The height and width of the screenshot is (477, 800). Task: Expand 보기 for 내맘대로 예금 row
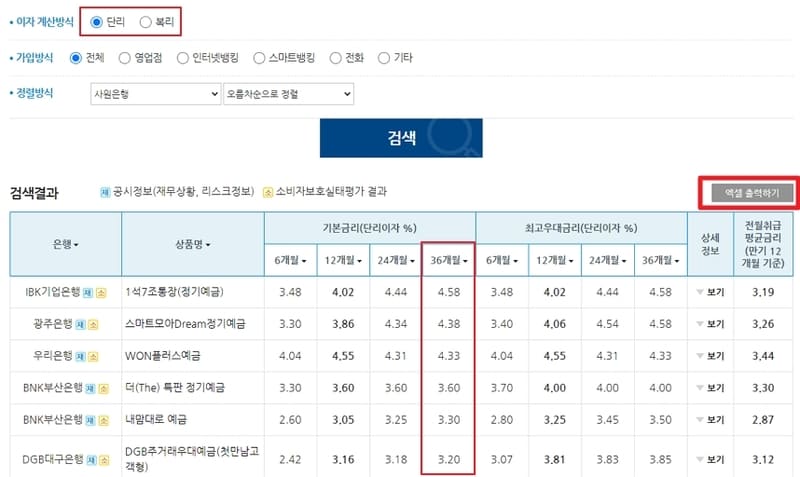pos(710,420)
